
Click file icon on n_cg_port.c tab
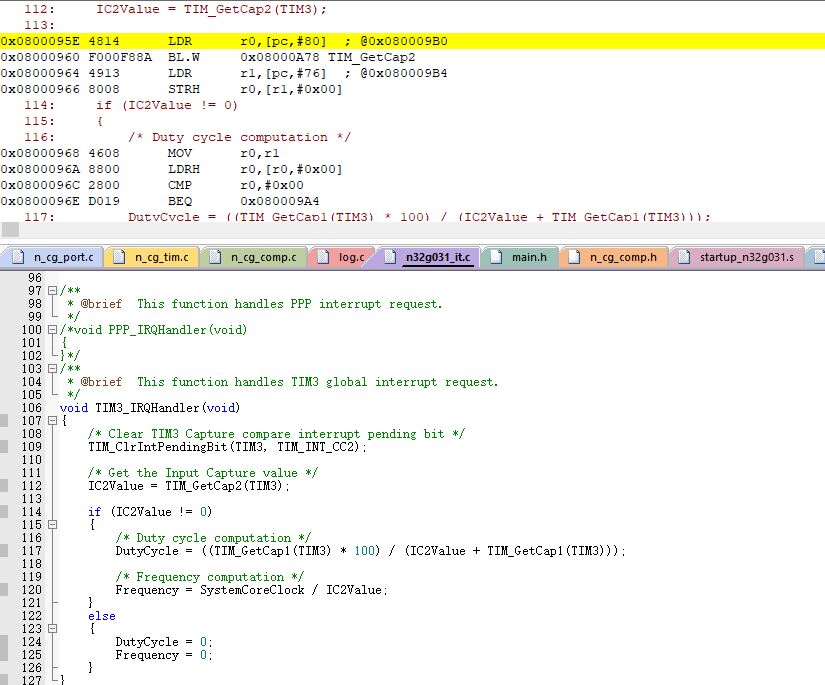[x=18, y=257]
